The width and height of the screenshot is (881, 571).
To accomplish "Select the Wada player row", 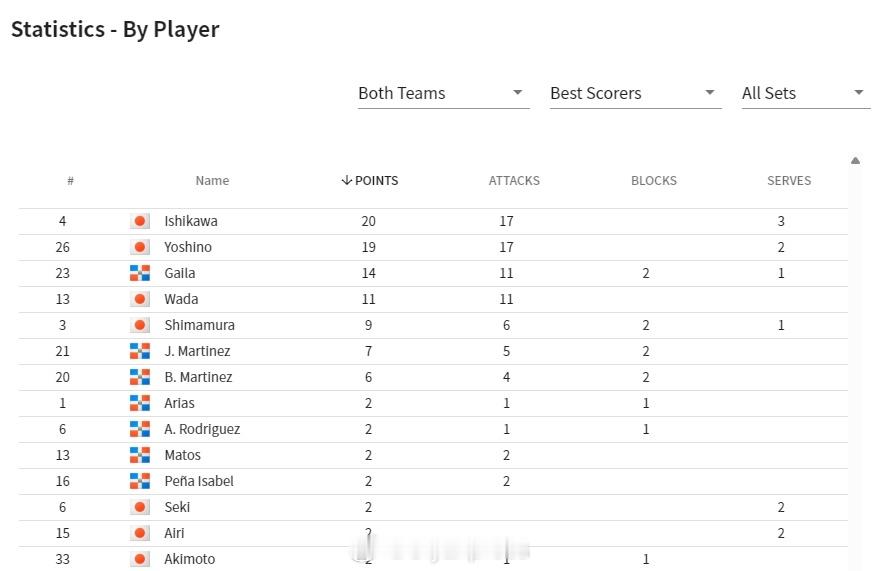I will [x=433, y=299].
